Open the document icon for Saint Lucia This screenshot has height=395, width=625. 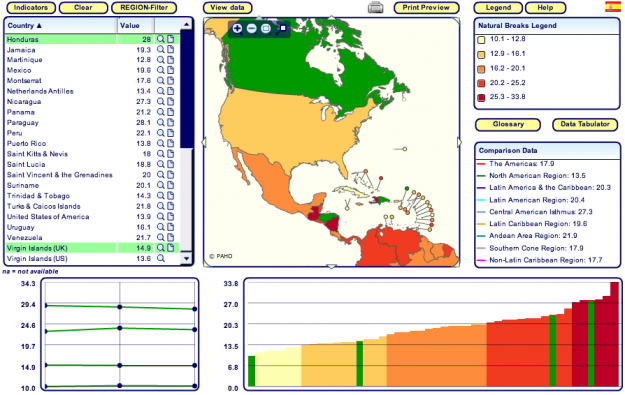click(171, 164)
